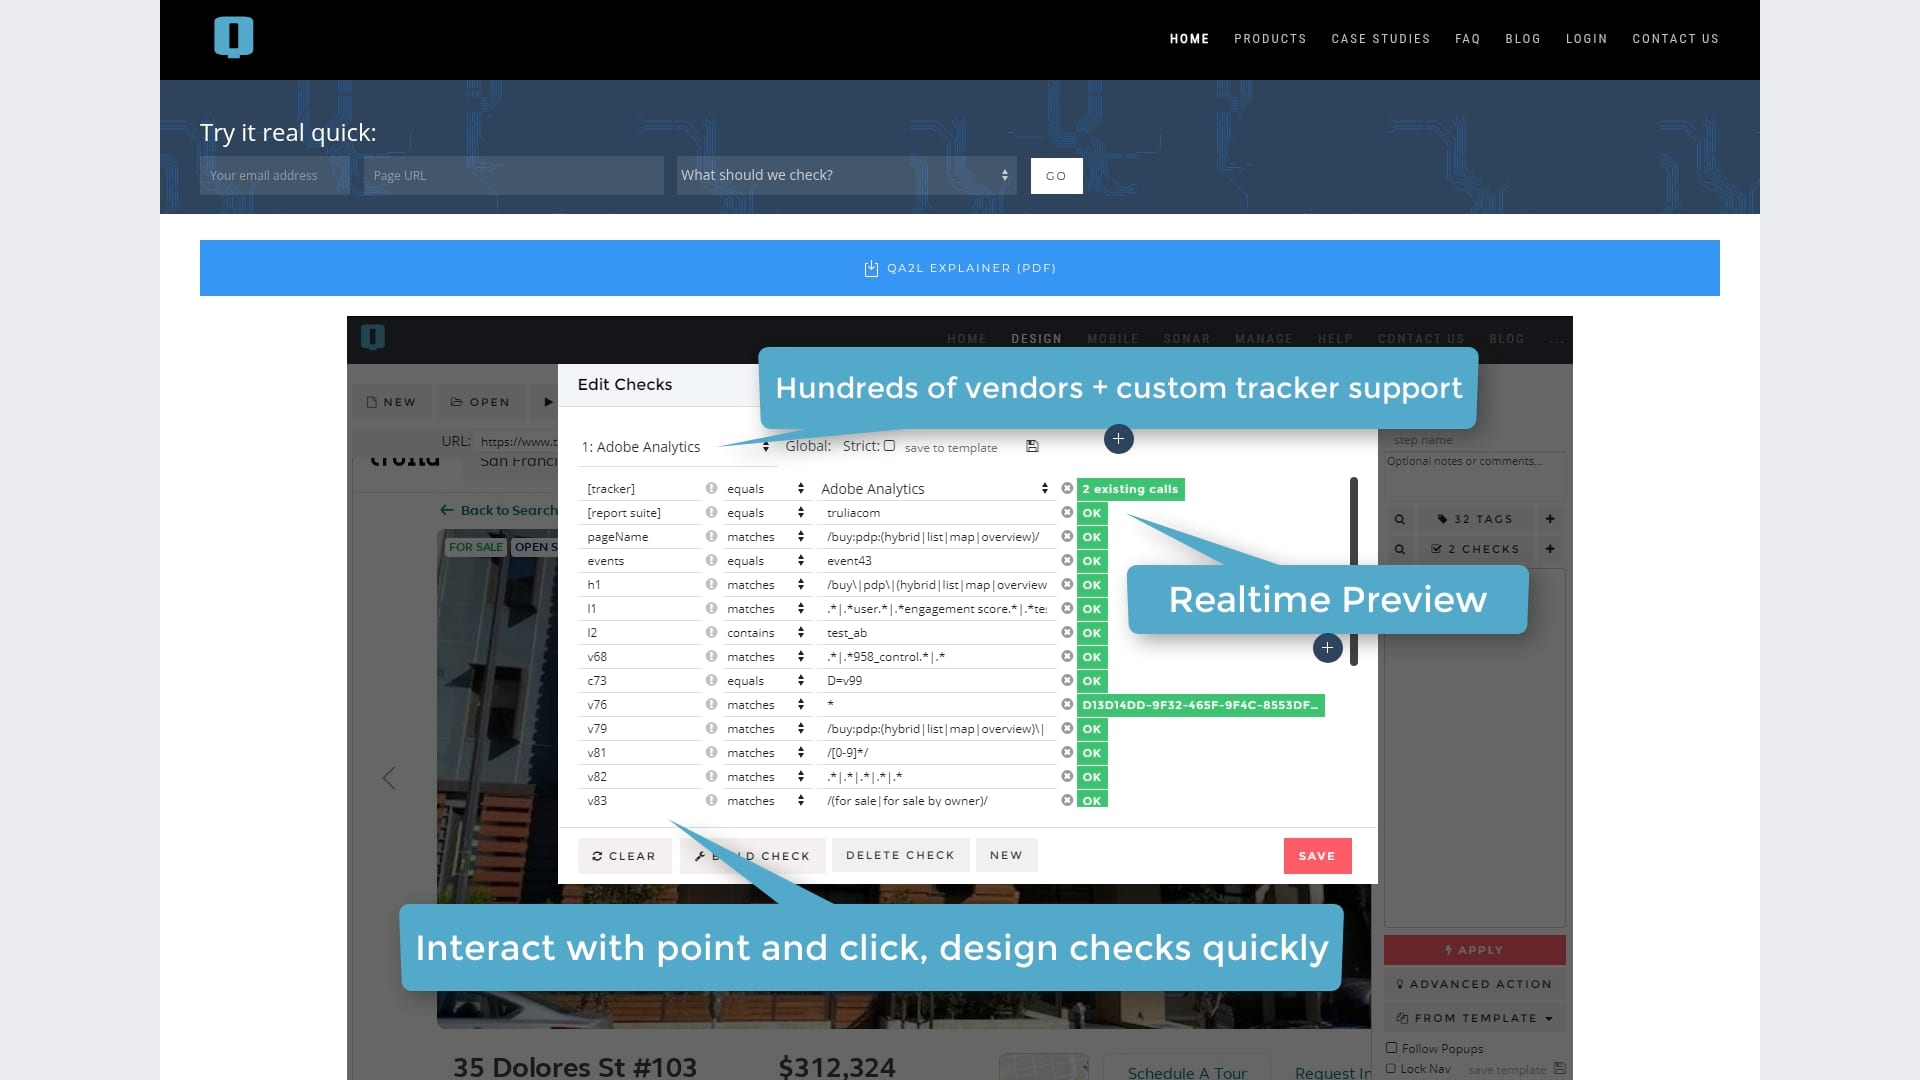Screen dimensions: 1920x1080
Task: Change the pageName operator from matches
Action: (x=765, y=537)
